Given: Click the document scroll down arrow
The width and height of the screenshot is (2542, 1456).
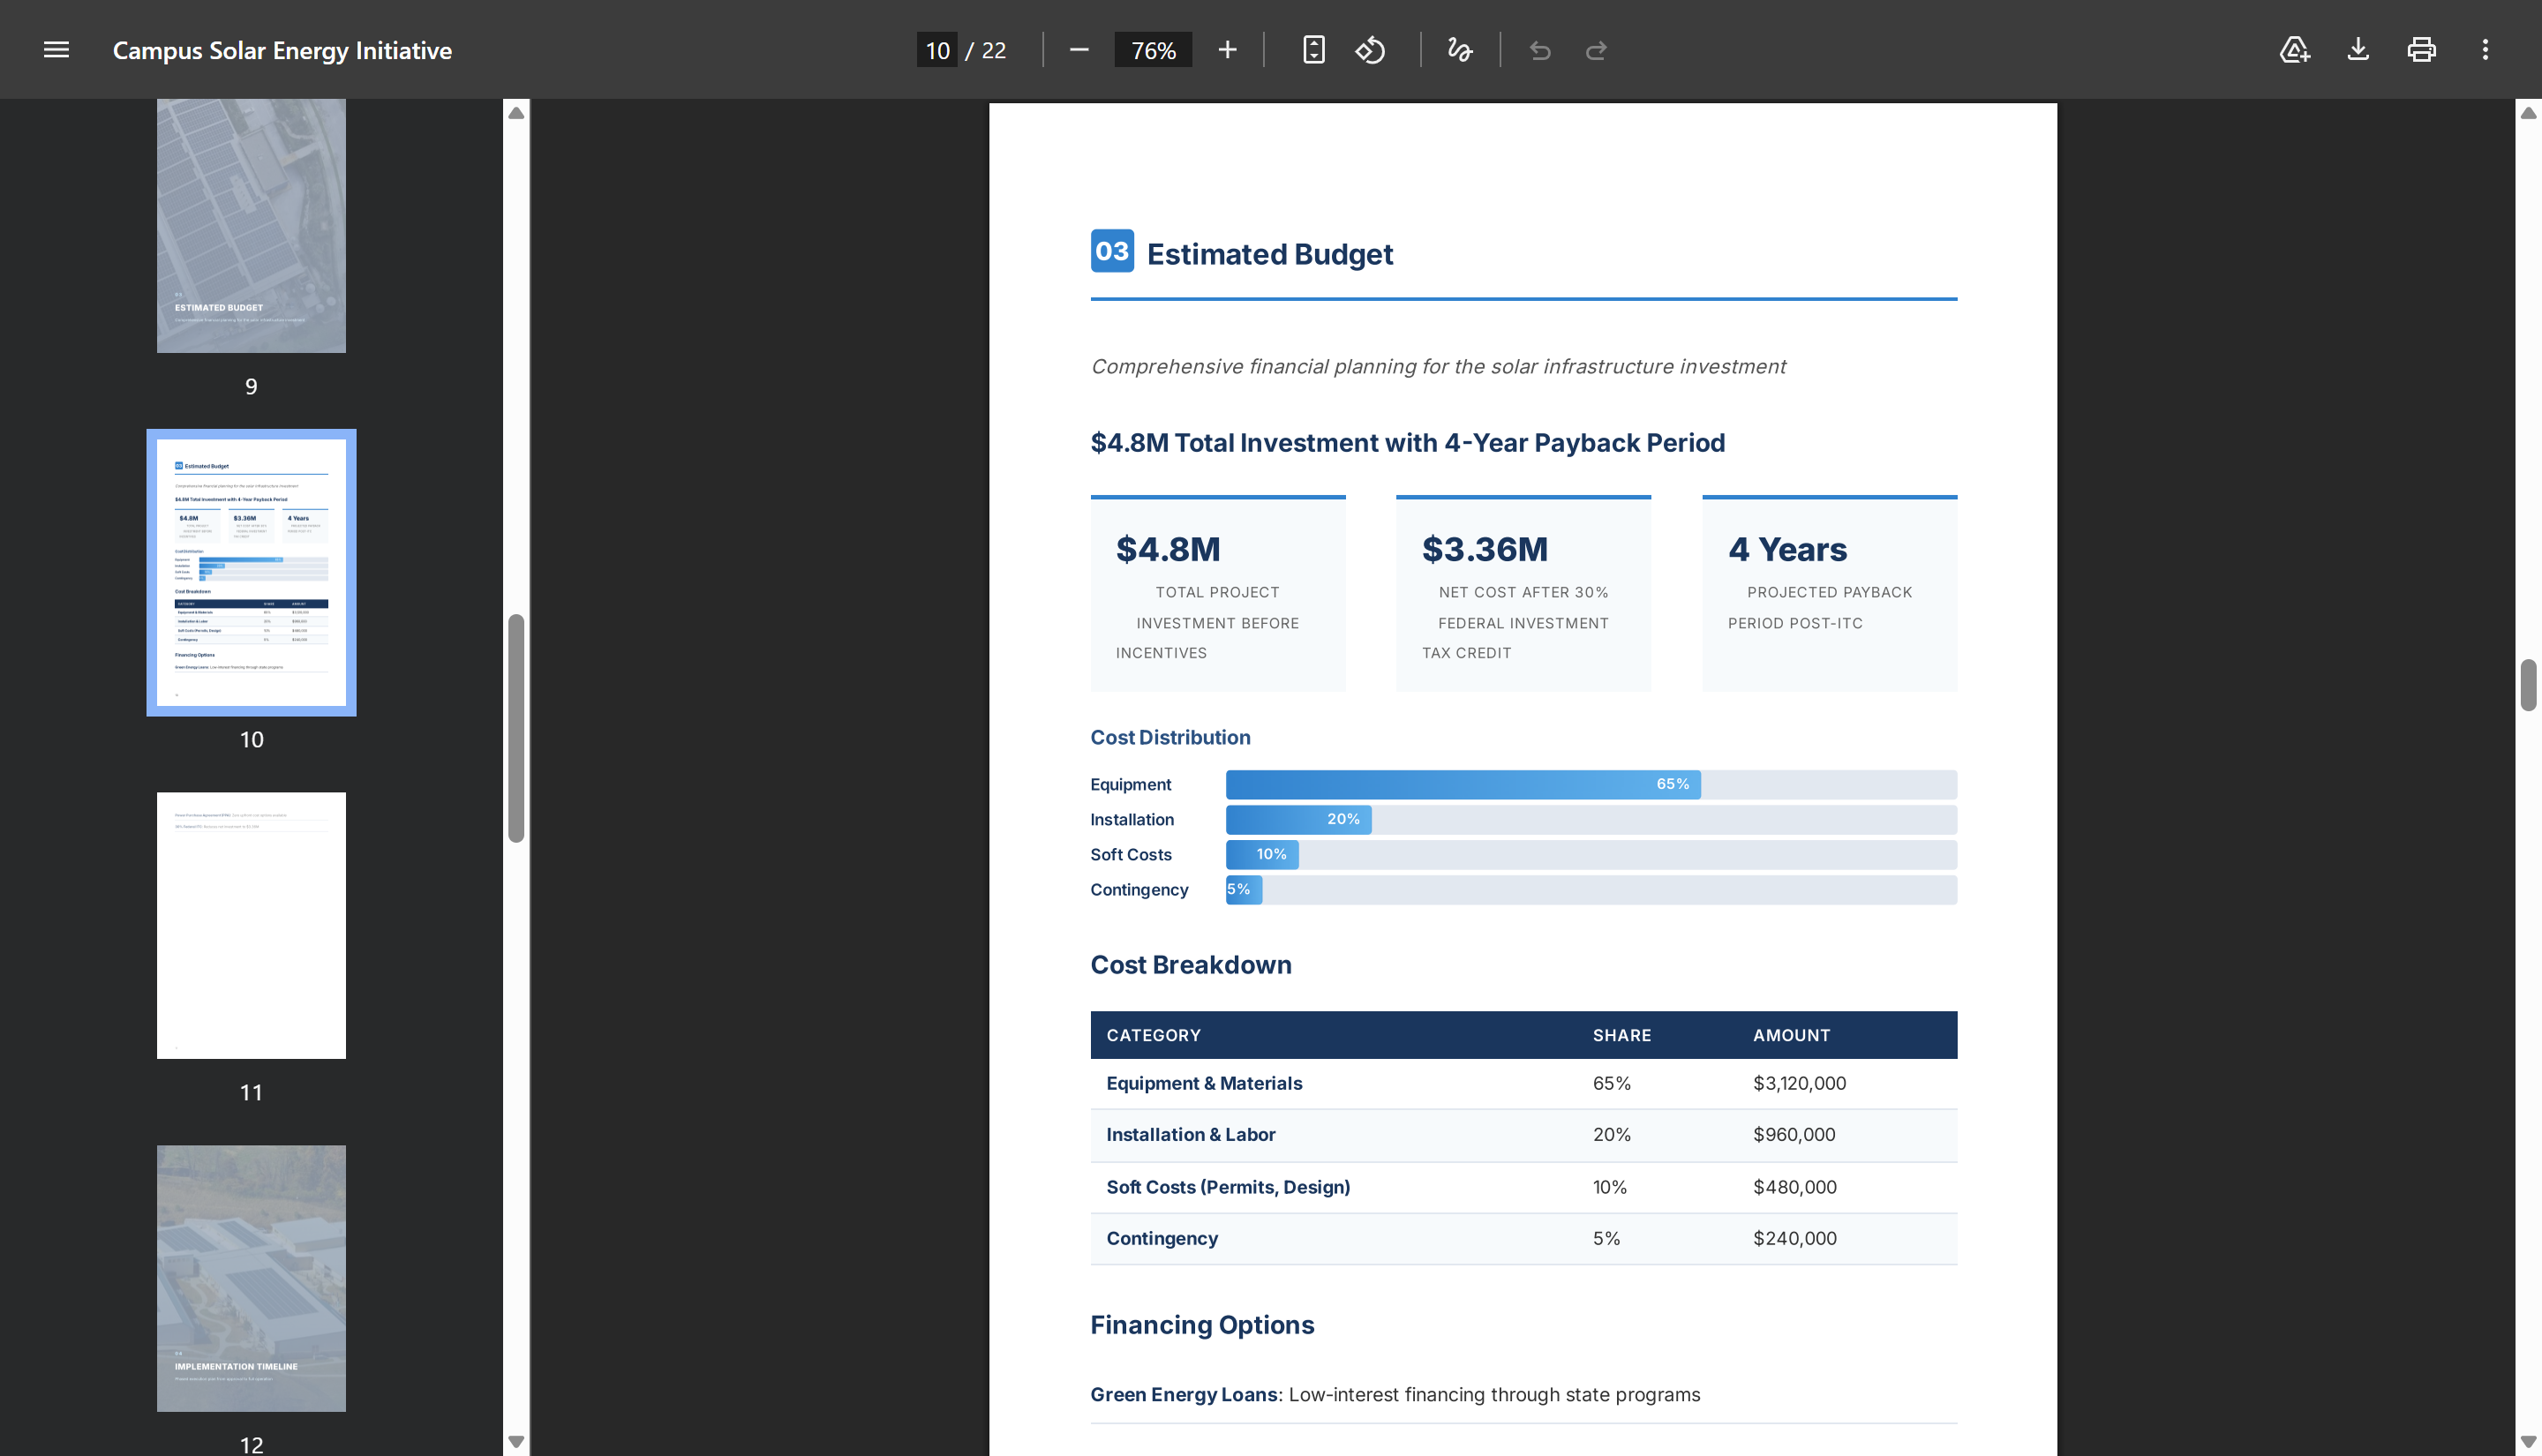Looking at the screenshot, I should tap(2528, 1442).
